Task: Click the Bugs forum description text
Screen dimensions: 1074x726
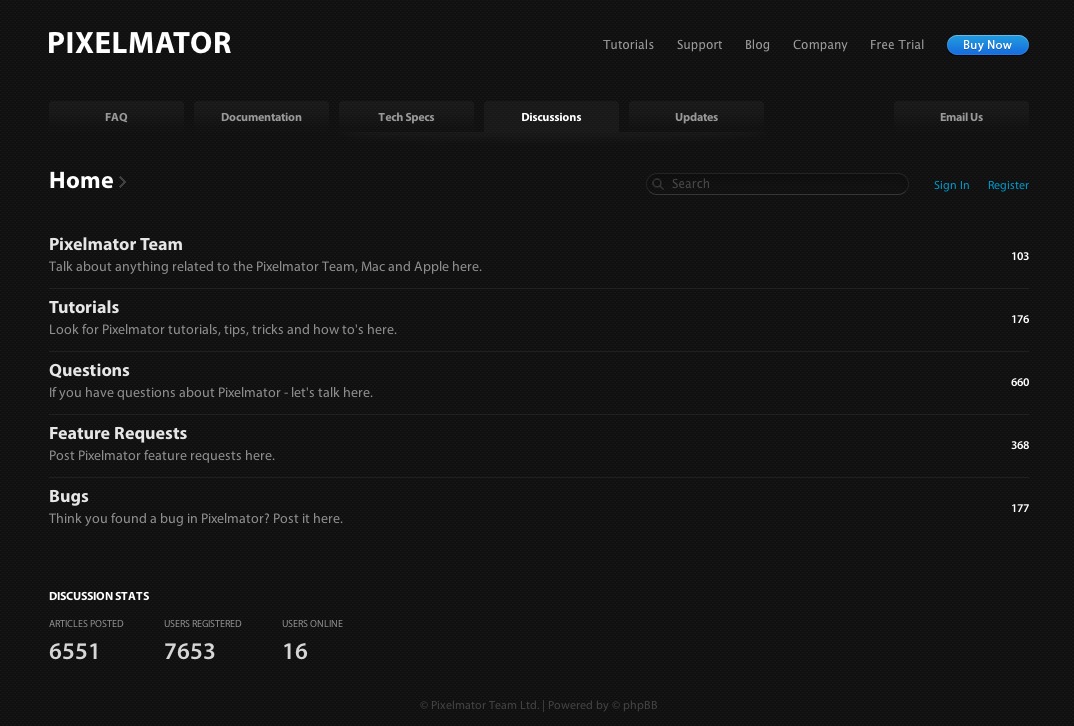Action: click(196, 518)
